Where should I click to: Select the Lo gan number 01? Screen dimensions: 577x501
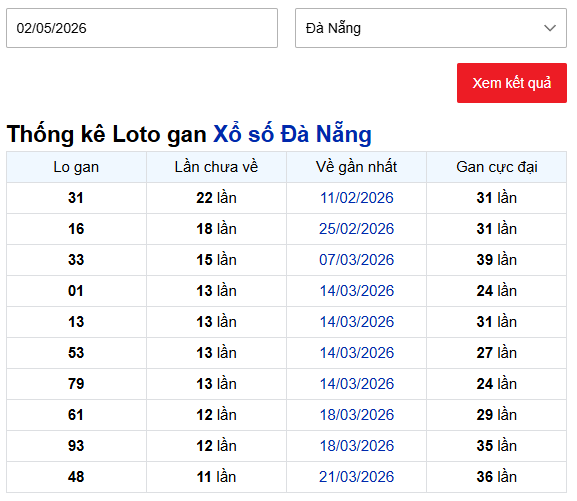click(x=76, y=291)
